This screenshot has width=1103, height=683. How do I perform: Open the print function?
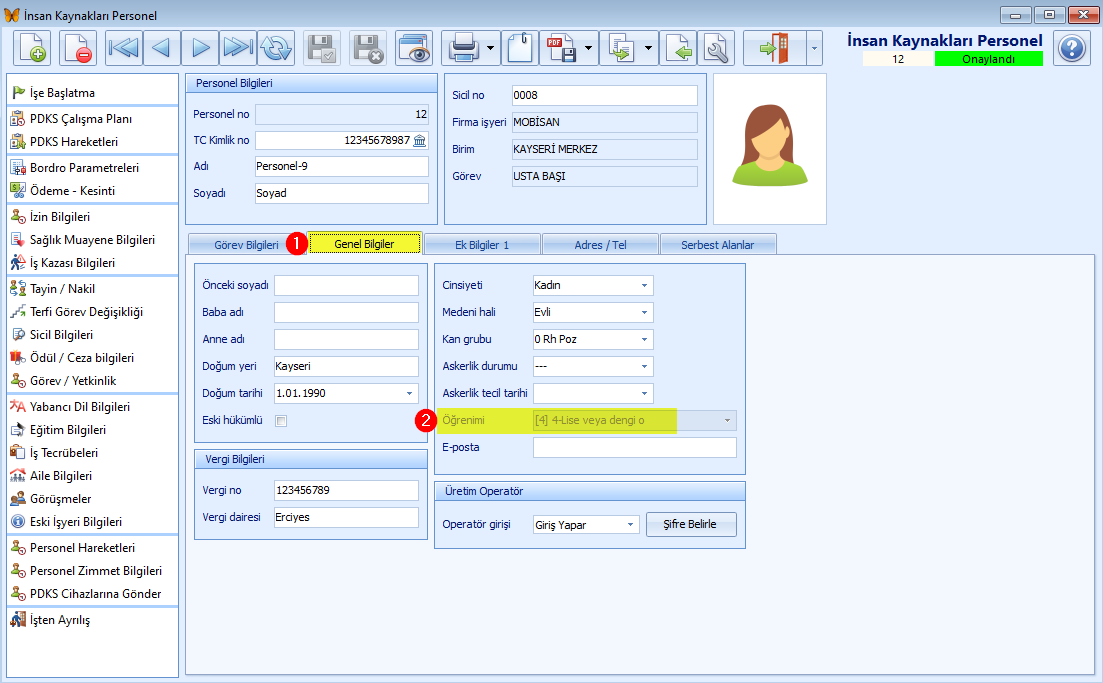point(464,47)
